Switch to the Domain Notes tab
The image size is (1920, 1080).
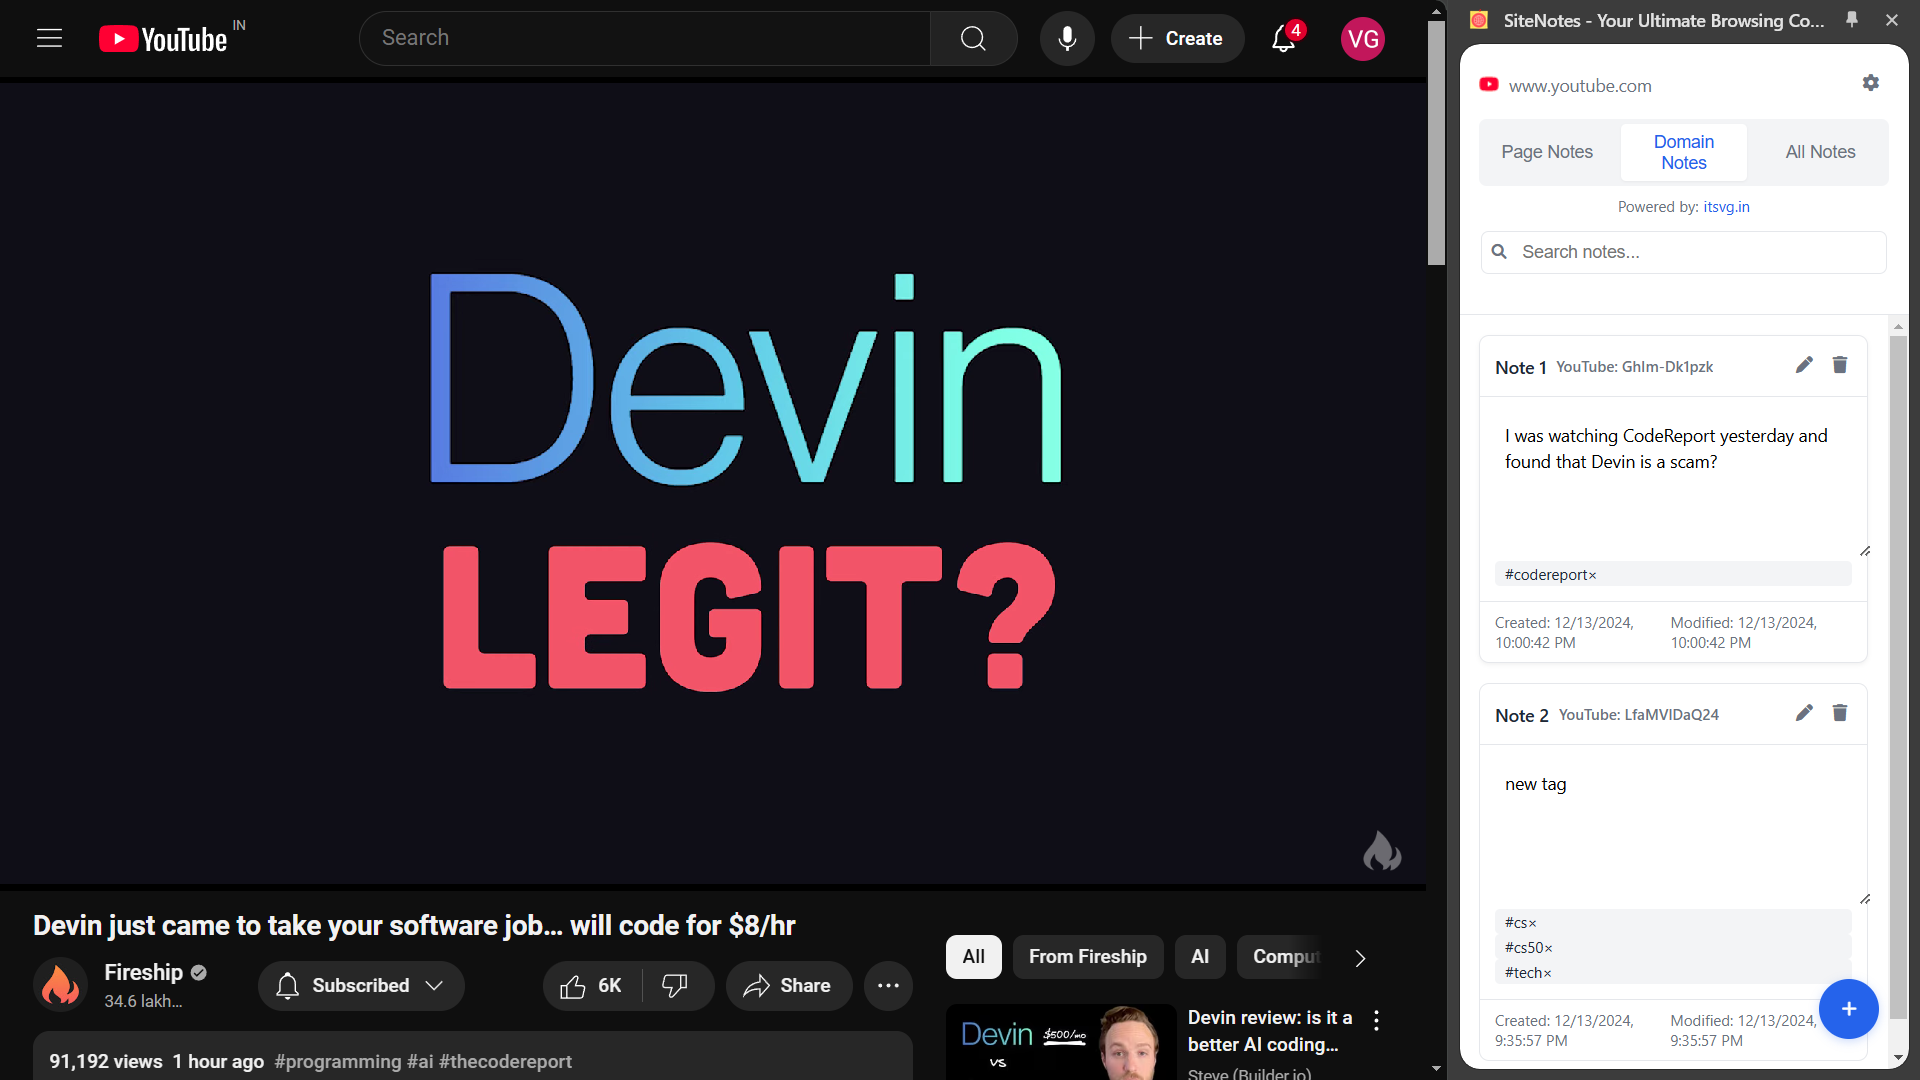[x=1684, y=152]
